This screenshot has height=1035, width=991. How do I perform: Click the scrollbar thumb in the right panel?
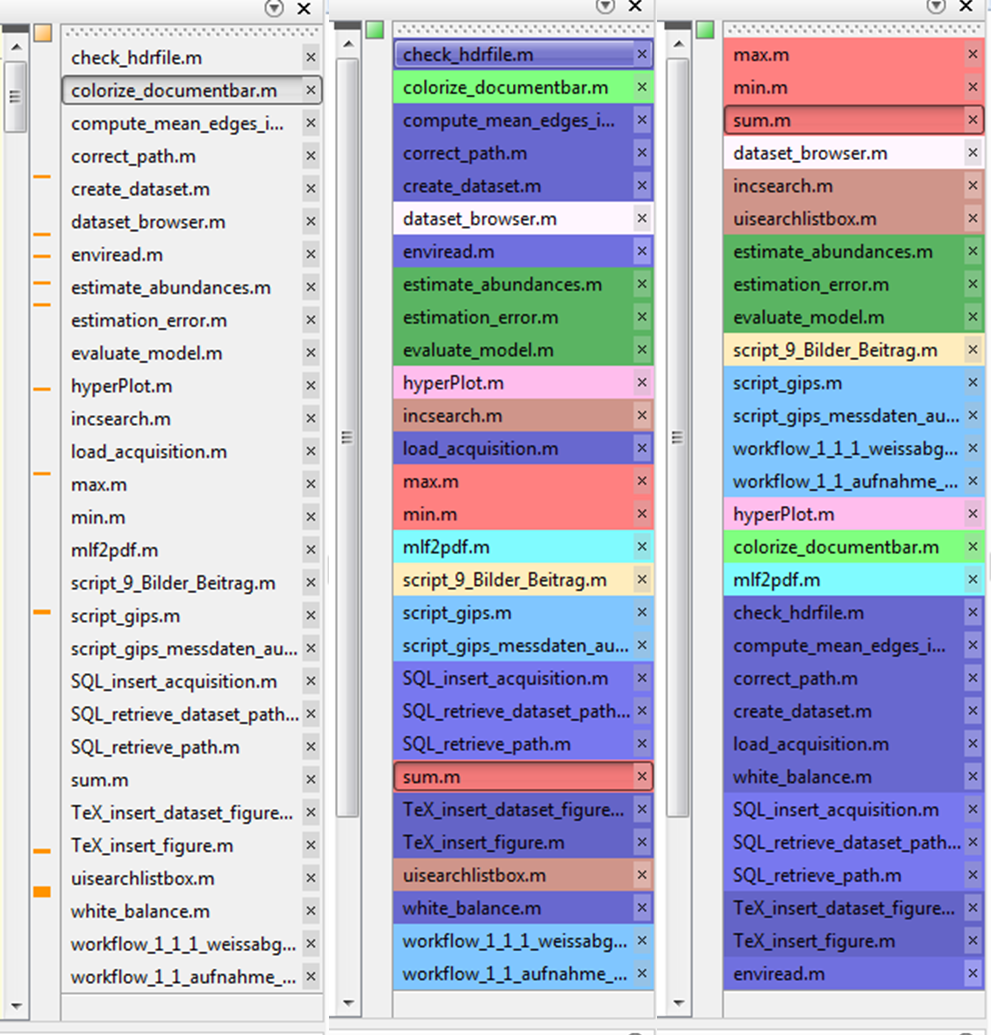tap(677, 438)
